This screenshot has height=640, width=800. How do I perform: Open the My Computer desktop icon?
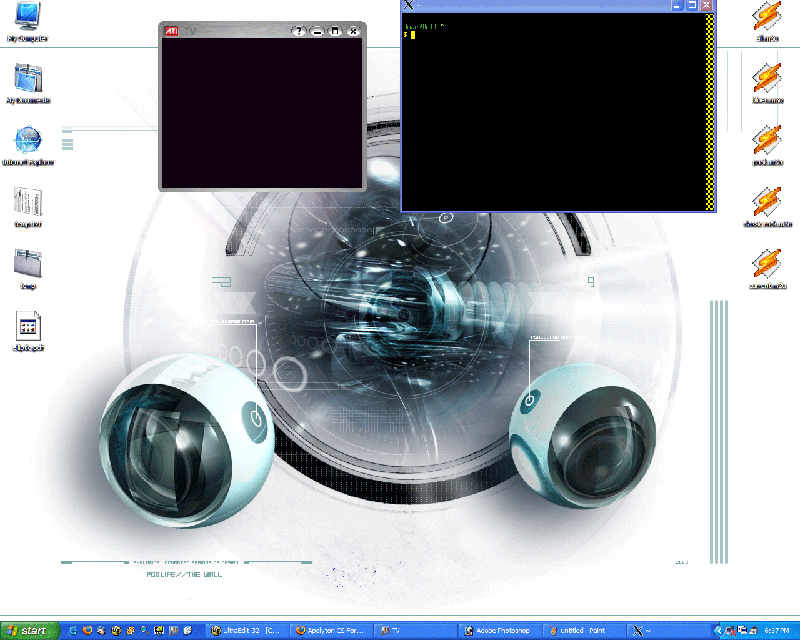click(27, 18)
